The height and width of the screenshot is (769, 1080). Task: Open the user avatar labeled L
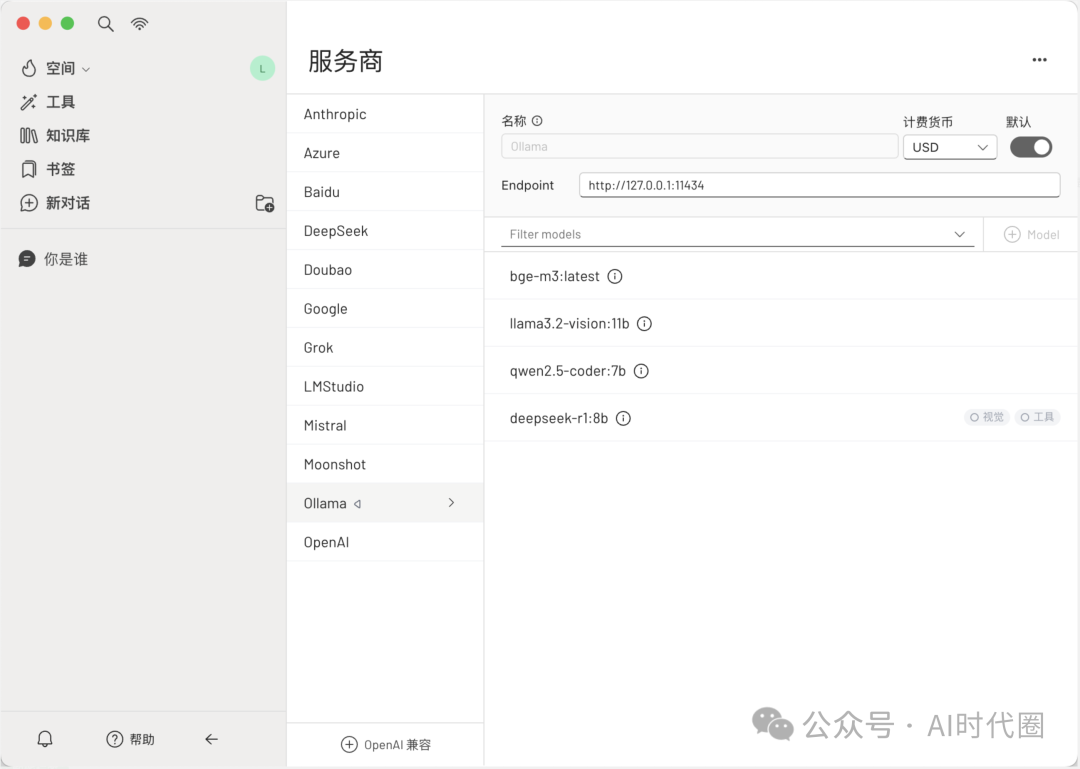(262, 68)
